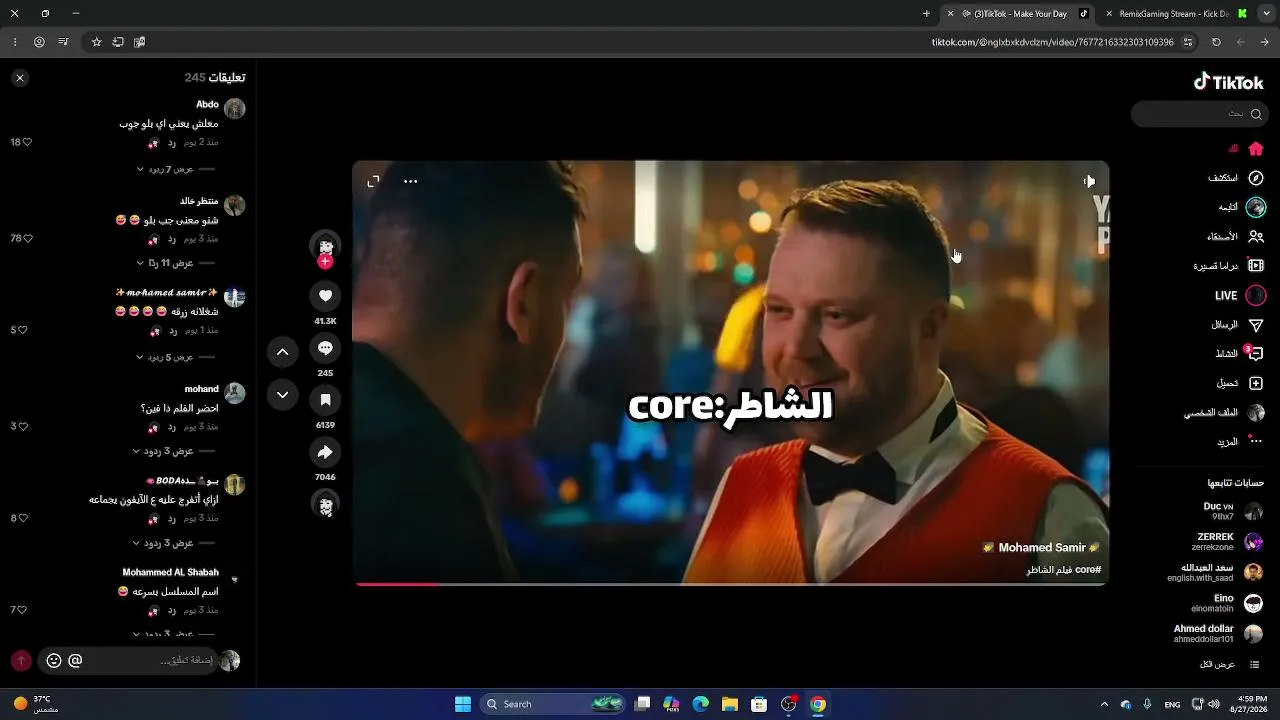Open the TikTok home feed icon
Image resolution: width=1280 pixels, height=720 pixels.
pos(1256,149)
